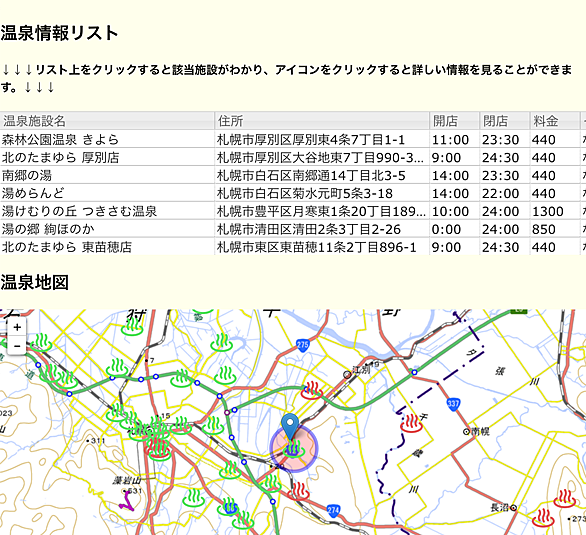Click closing time 22:00
This screenshot has height=535, width=586.
(x=500, y=194)
